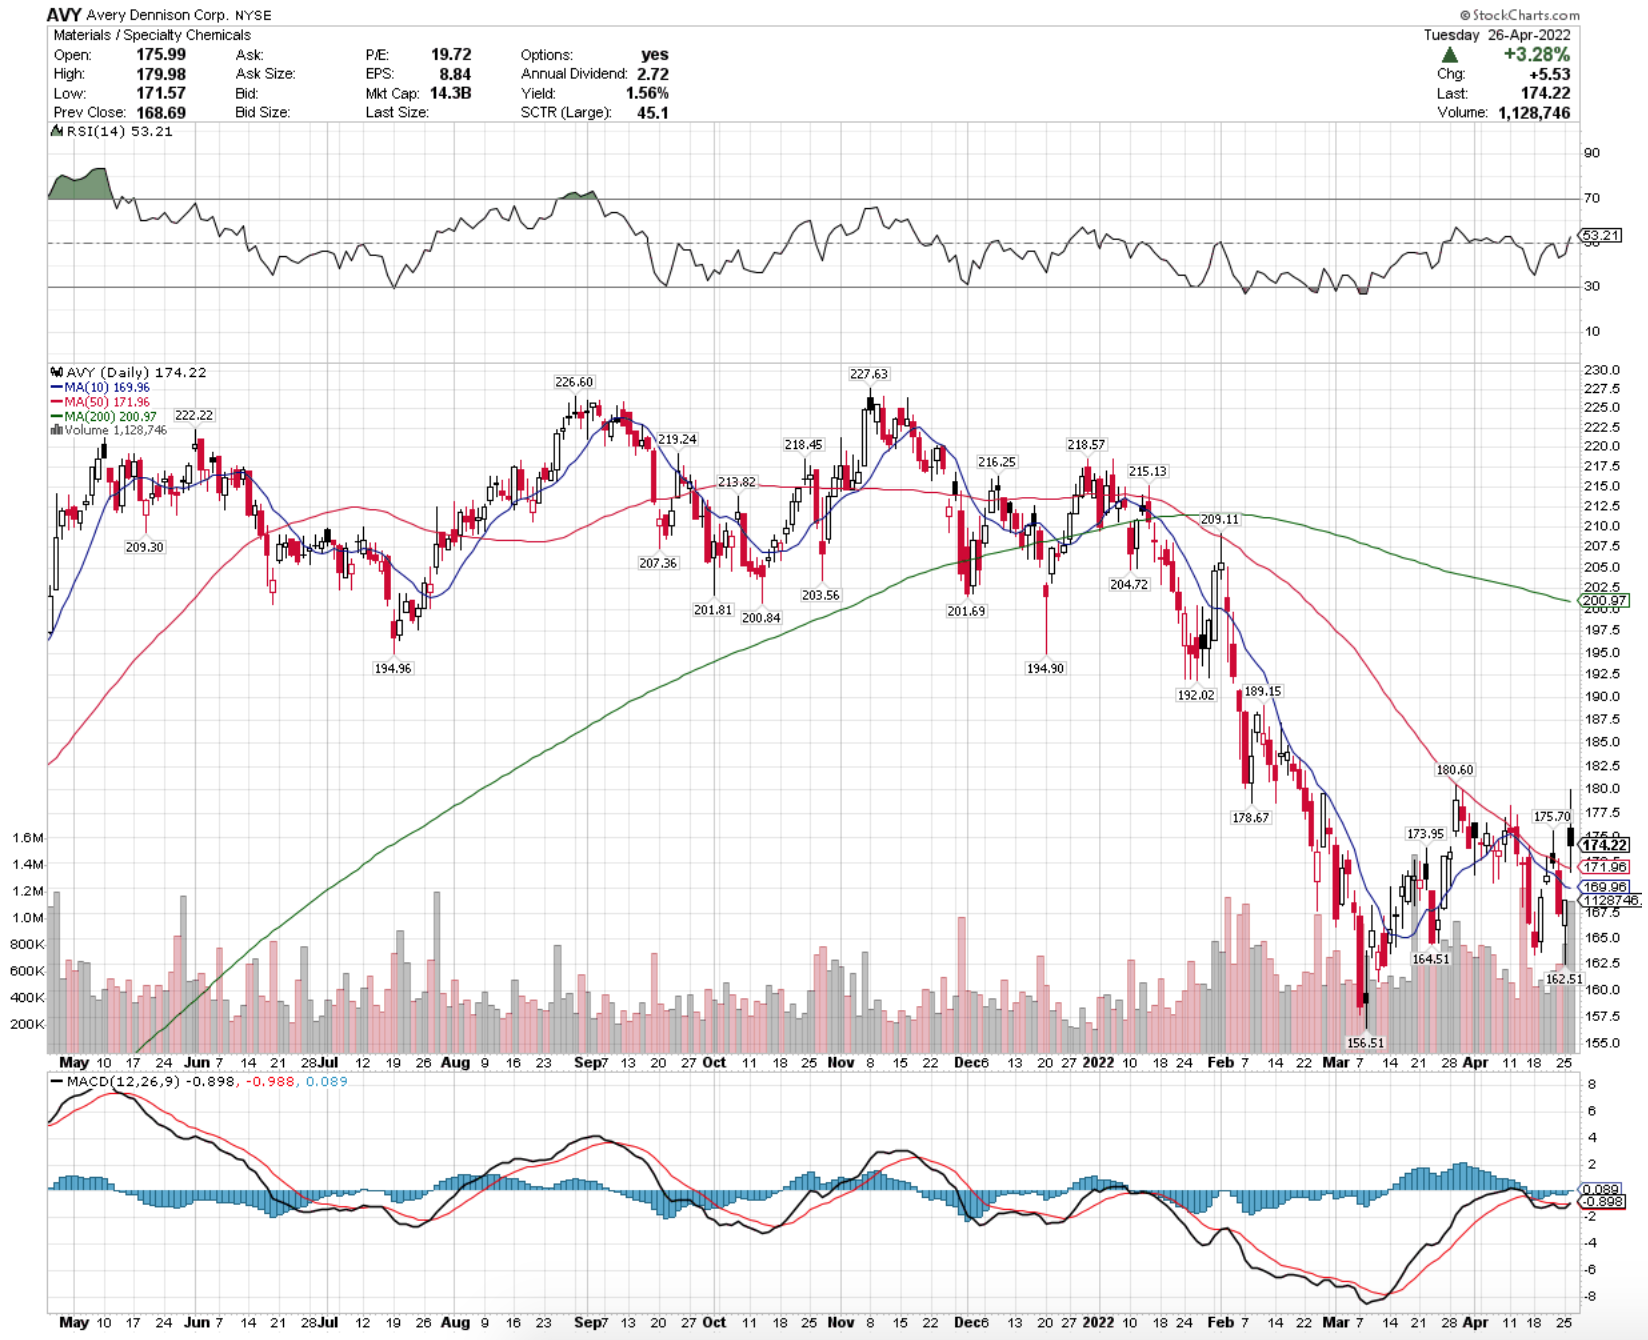The height and width of the screenshot is (1340, 1648).
Task: Click the Mkt Cap value 14.3B
Action: (450, 93)
